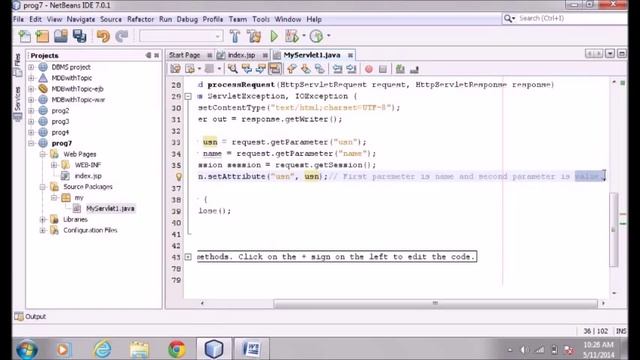Run the project with green play icon
The image size is (640, 360).
tap(274, 36)
